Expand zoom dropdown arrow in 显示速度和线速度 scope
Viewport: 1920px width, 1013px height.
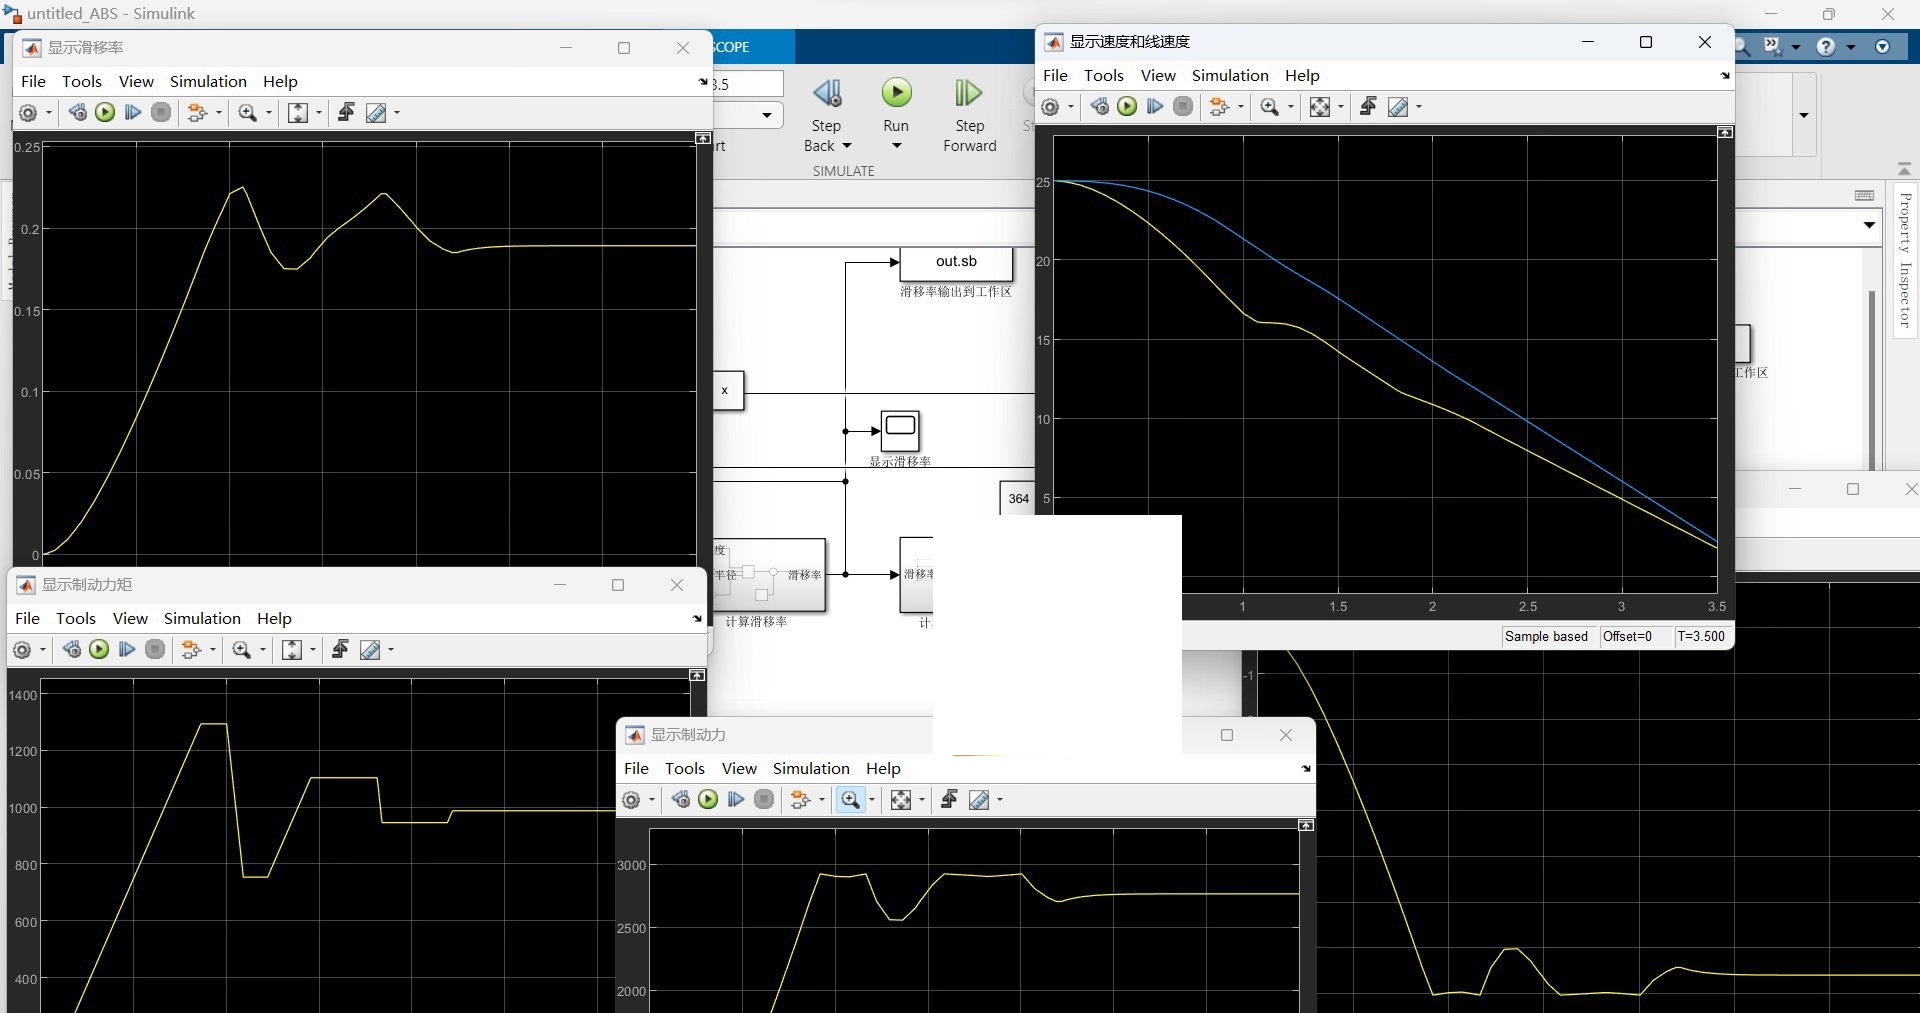click(1290, 107)
